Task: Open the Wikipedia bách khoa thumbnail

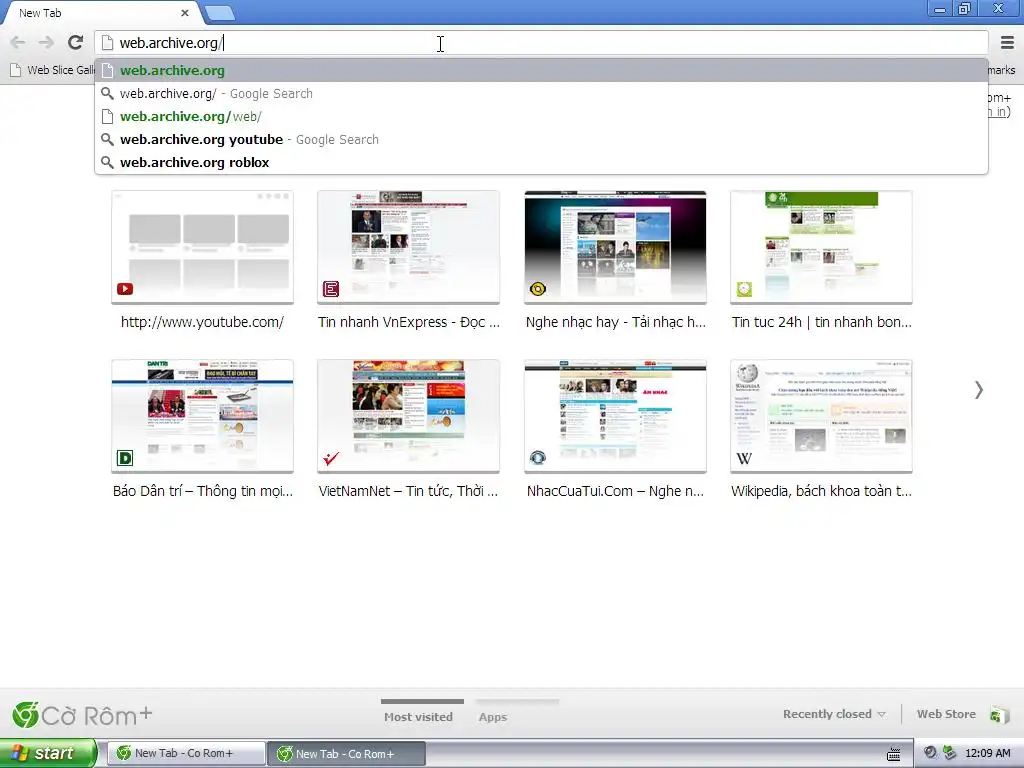Action: click(821, 416)
